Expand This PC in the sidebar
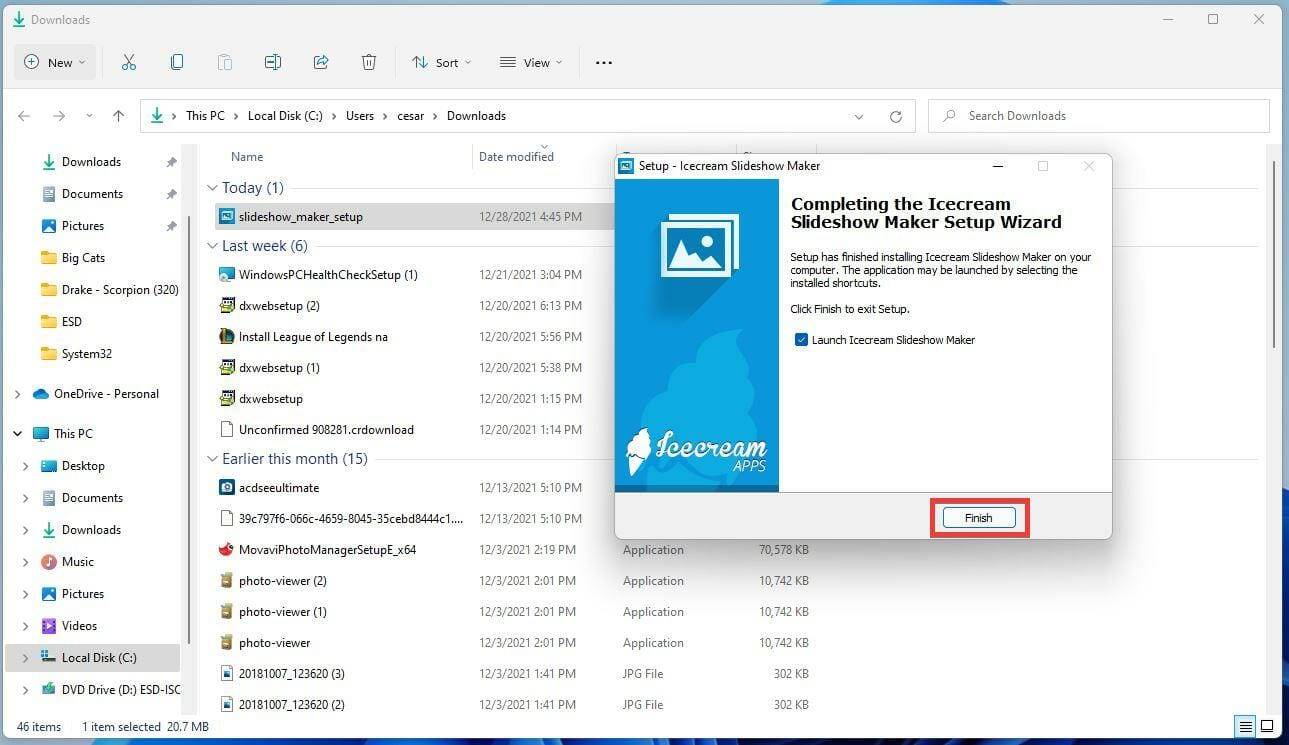 (x=17, y=433)
